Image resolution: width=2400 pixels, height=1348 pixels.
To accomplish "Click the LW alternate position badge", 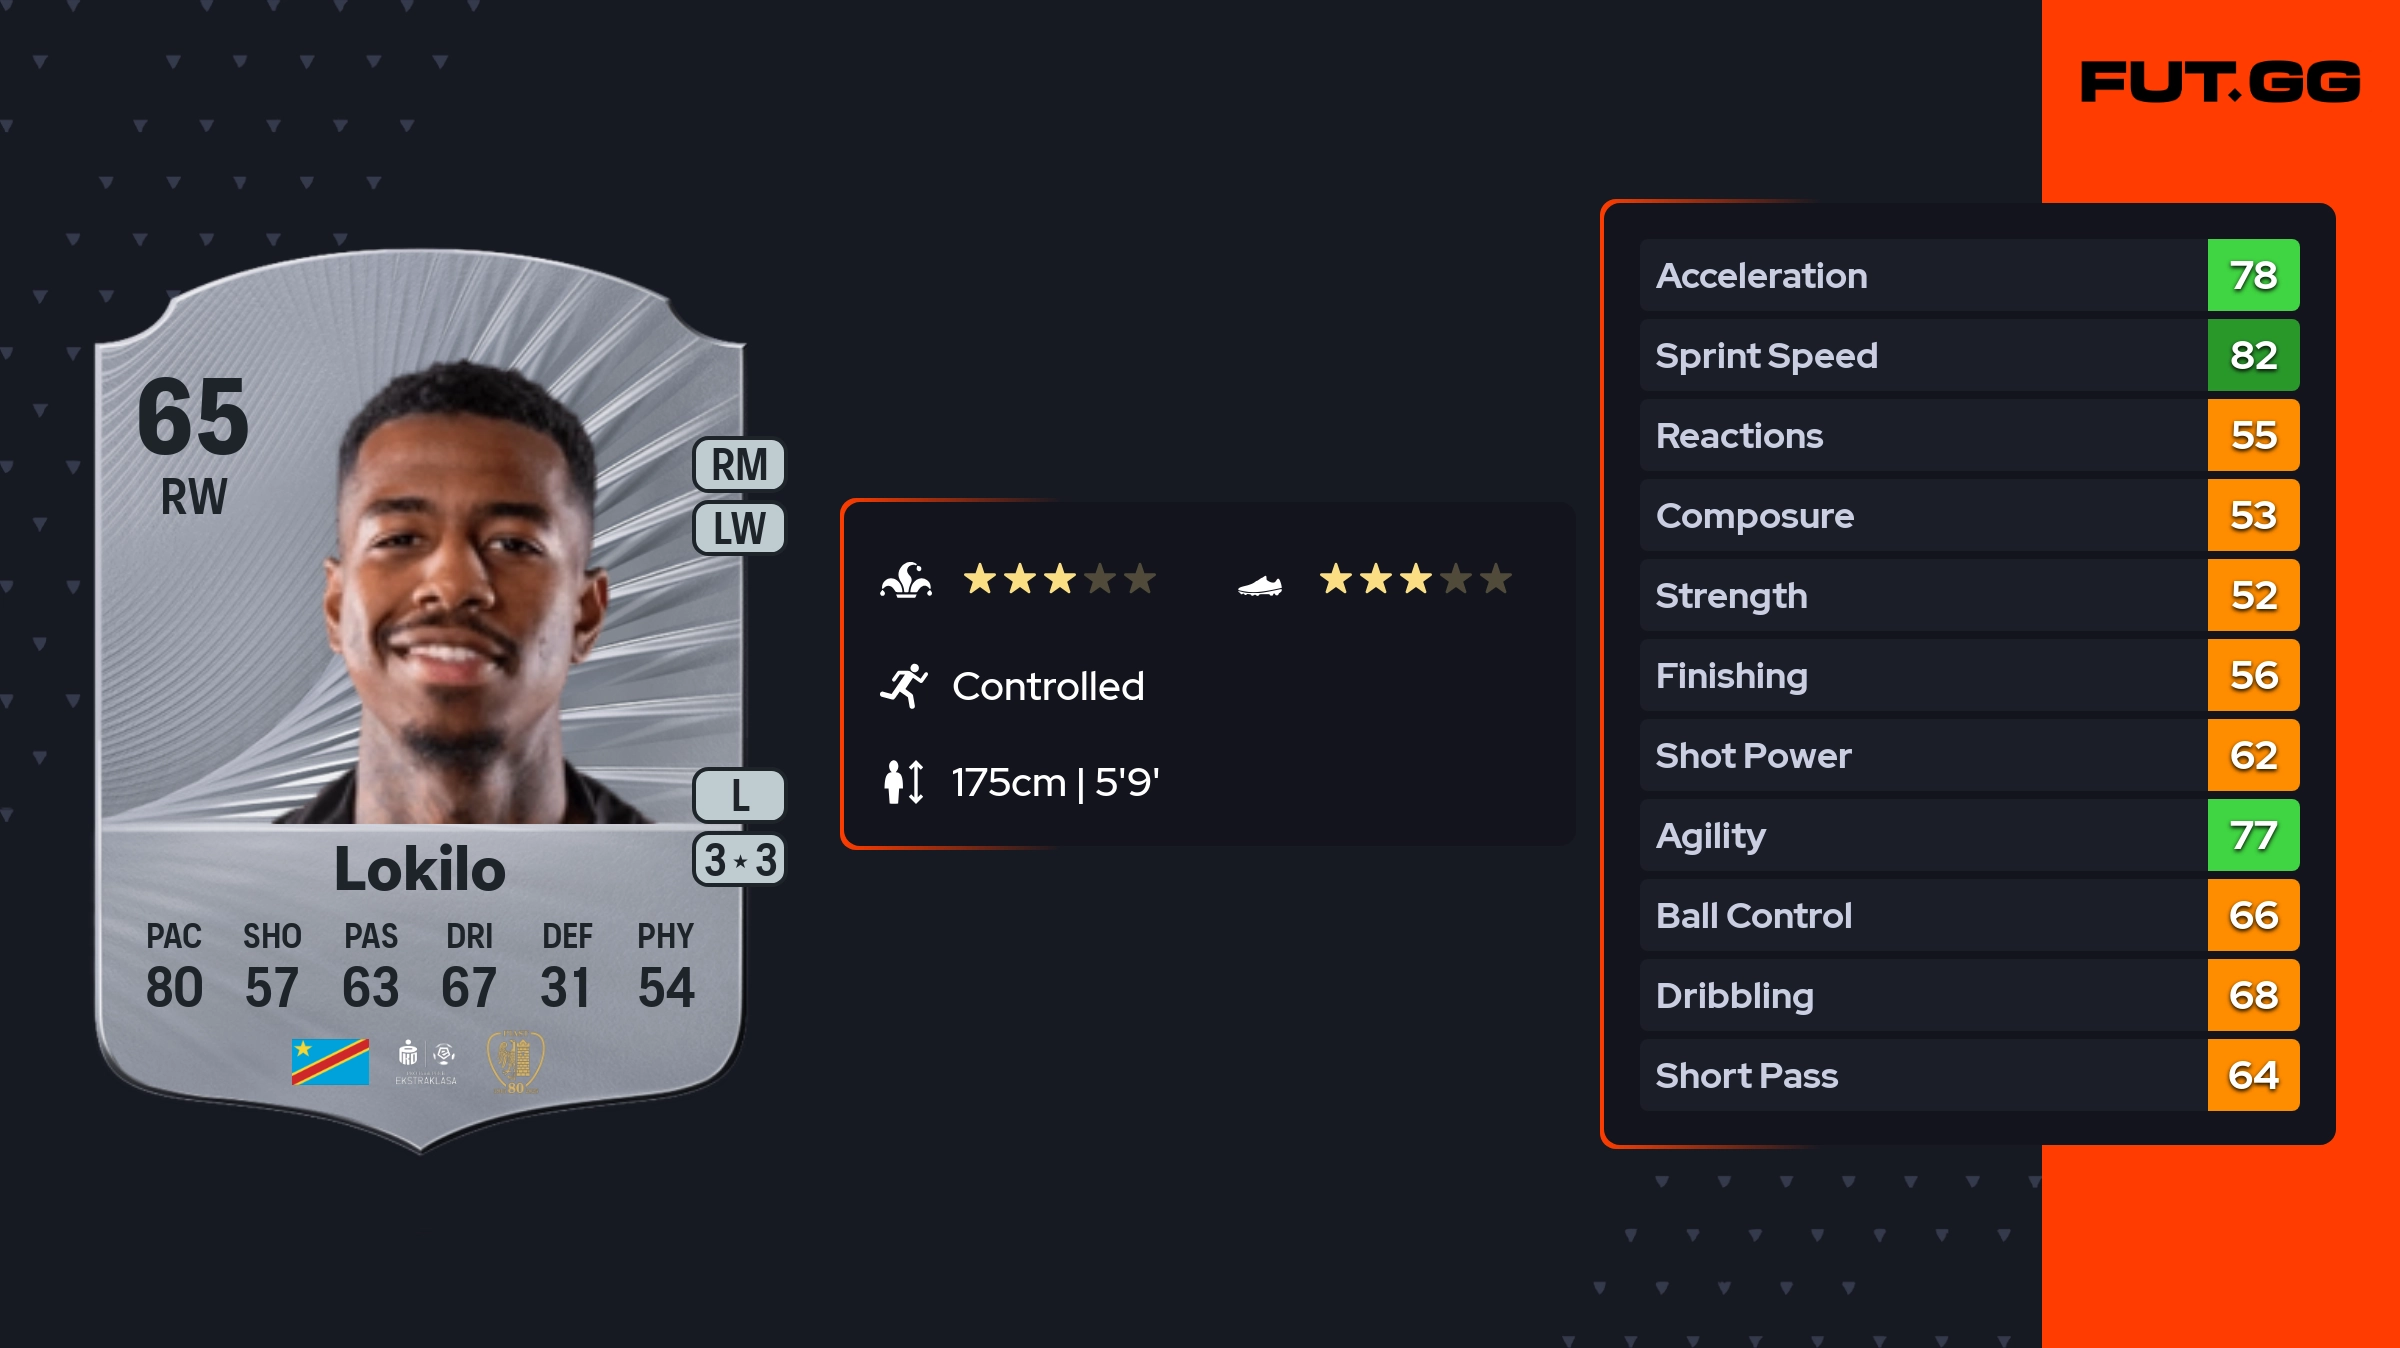I will (x=739, y=528).
